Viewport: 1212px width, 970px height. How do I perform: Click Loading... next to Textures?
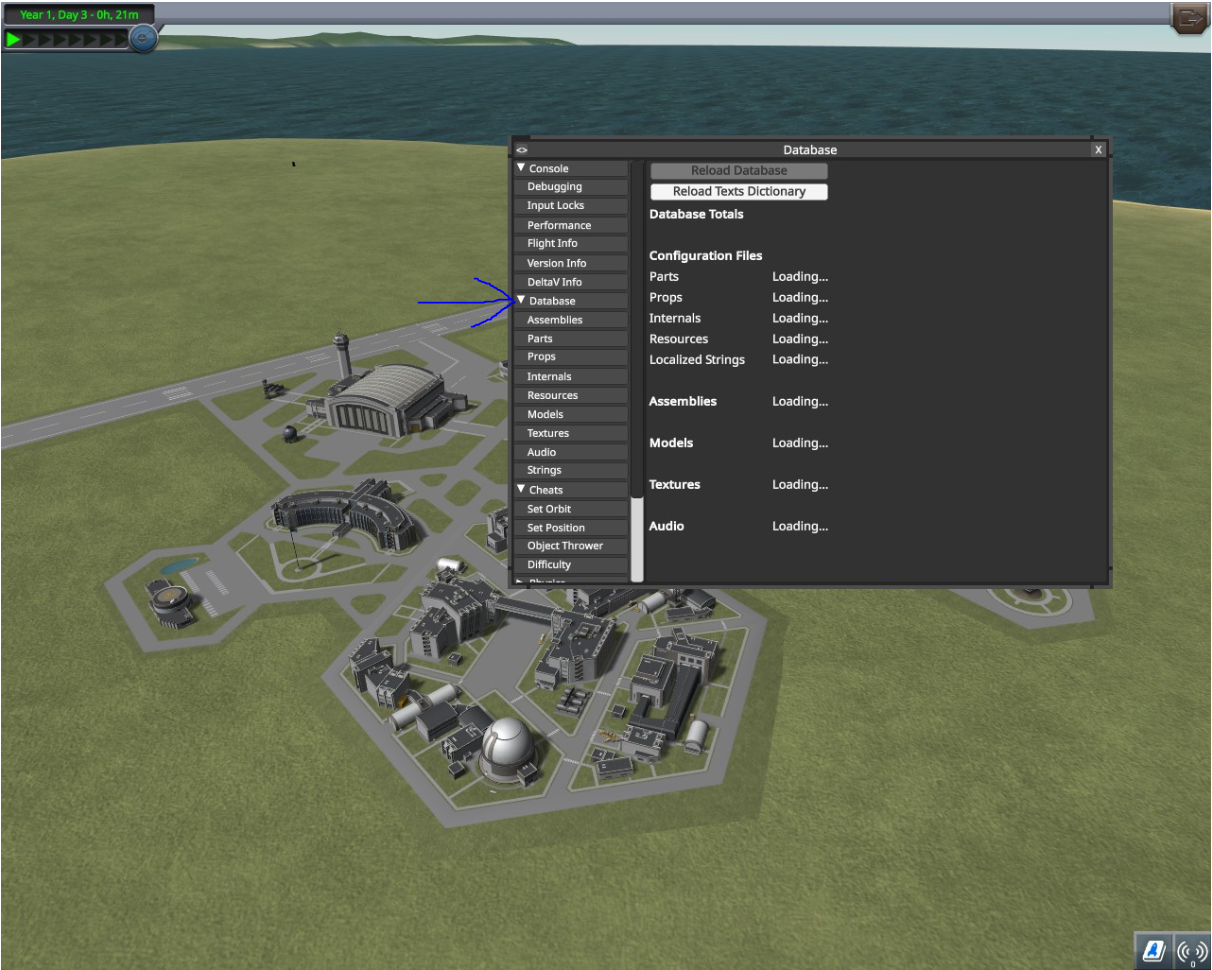(x=800, y=485)
